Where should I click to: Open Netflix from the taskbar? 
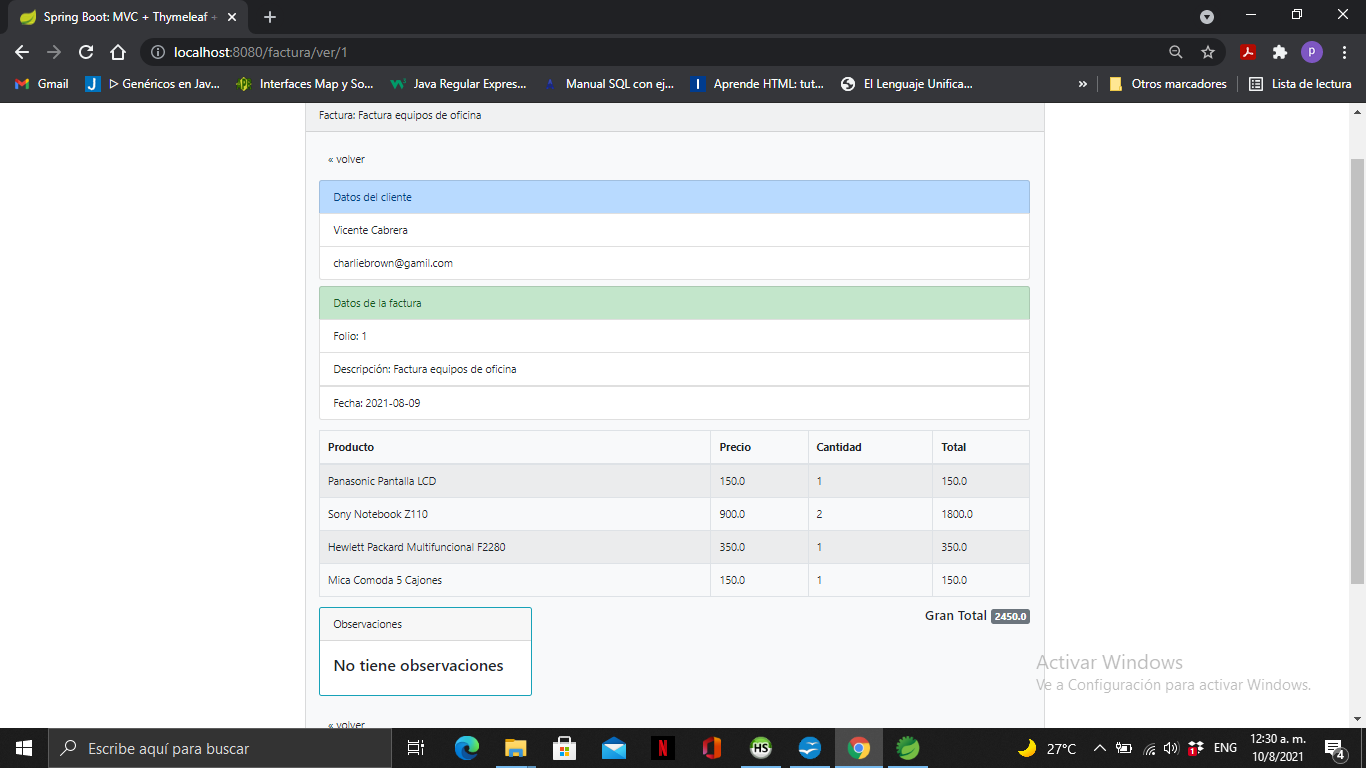(x=663, y=747)
